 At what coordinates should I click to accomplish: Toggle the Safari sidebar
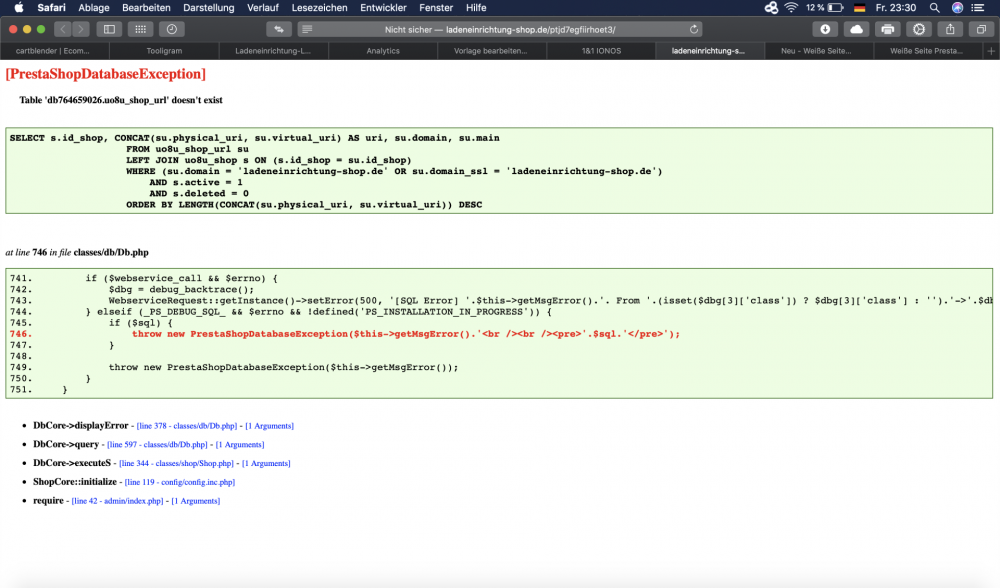pyautogui.click(x=109, y=29)
